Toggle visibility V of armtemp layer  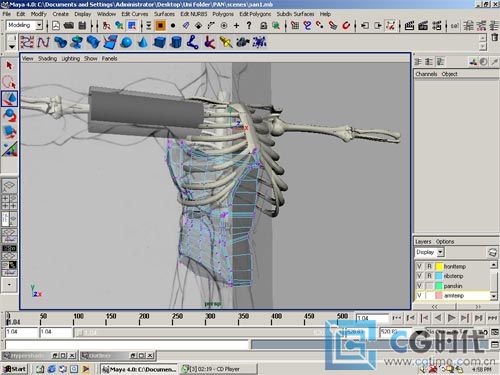[419, 295]
